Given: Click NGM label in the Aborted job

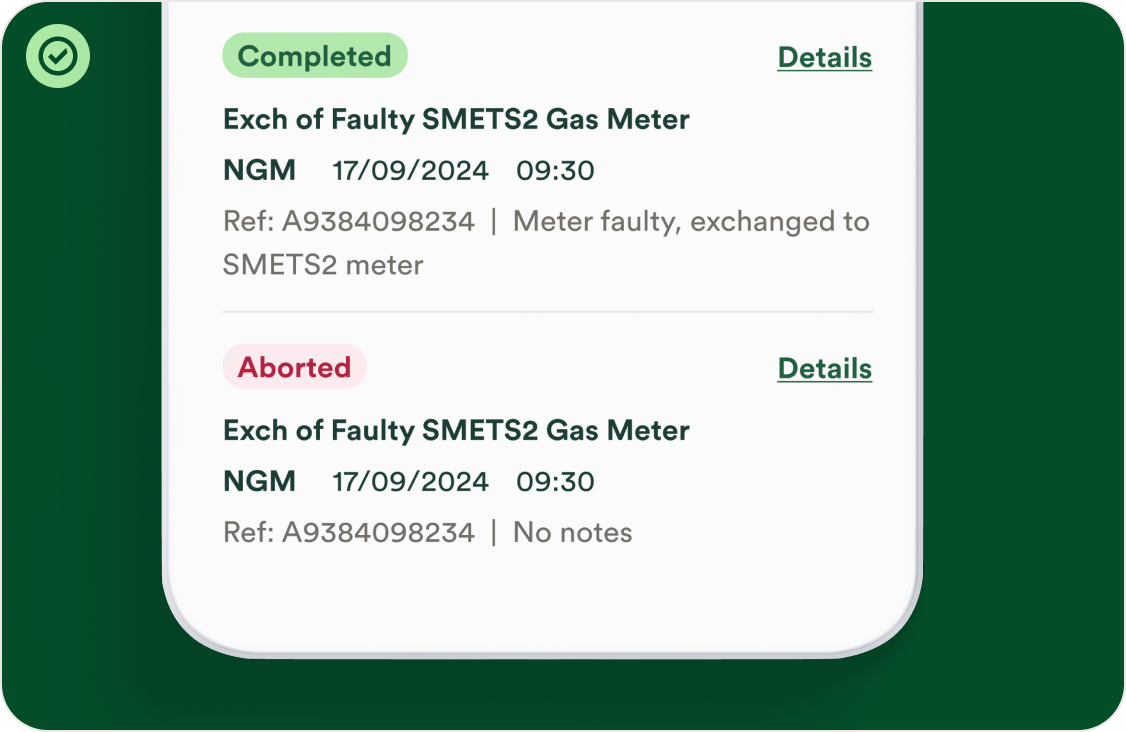Looking at the screenshot, I should (x=259, y=482).
